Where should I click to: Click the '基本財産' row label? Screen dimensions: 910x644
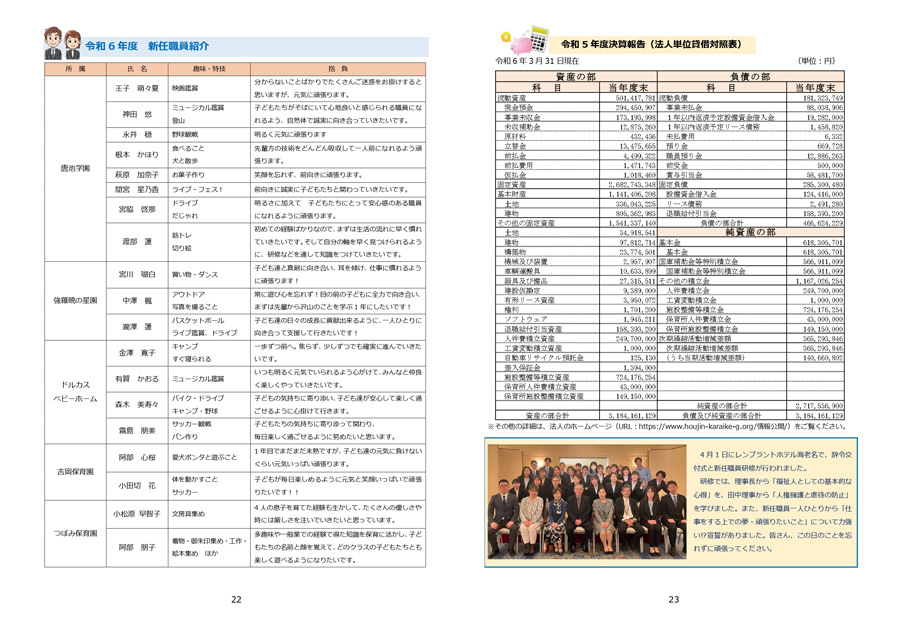[x=512, y=194]
